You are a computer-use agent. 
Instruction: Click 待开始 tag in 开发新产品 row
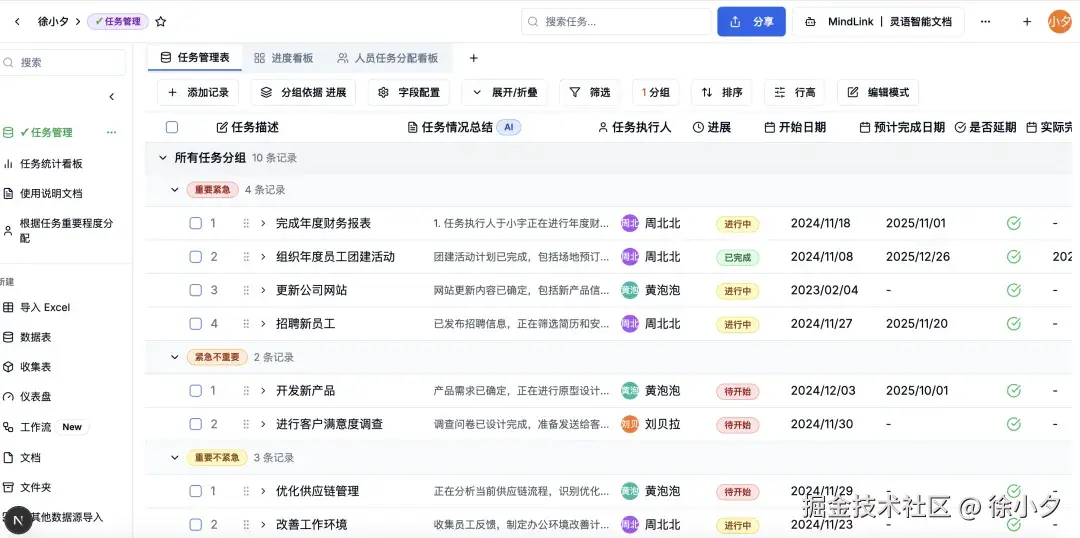point(738,391)
